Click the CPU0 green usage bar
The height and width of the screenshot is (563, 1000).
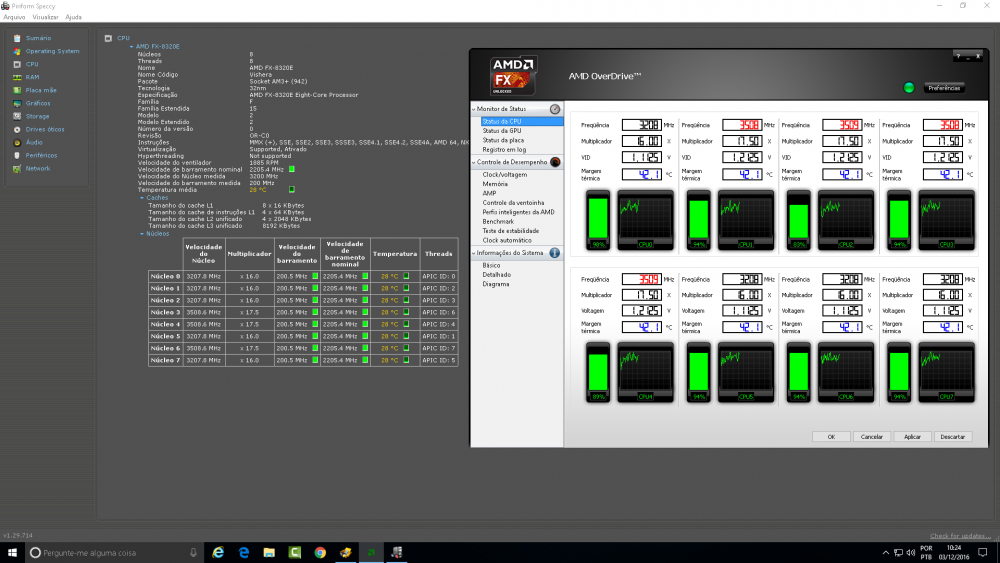pos(599,220)
